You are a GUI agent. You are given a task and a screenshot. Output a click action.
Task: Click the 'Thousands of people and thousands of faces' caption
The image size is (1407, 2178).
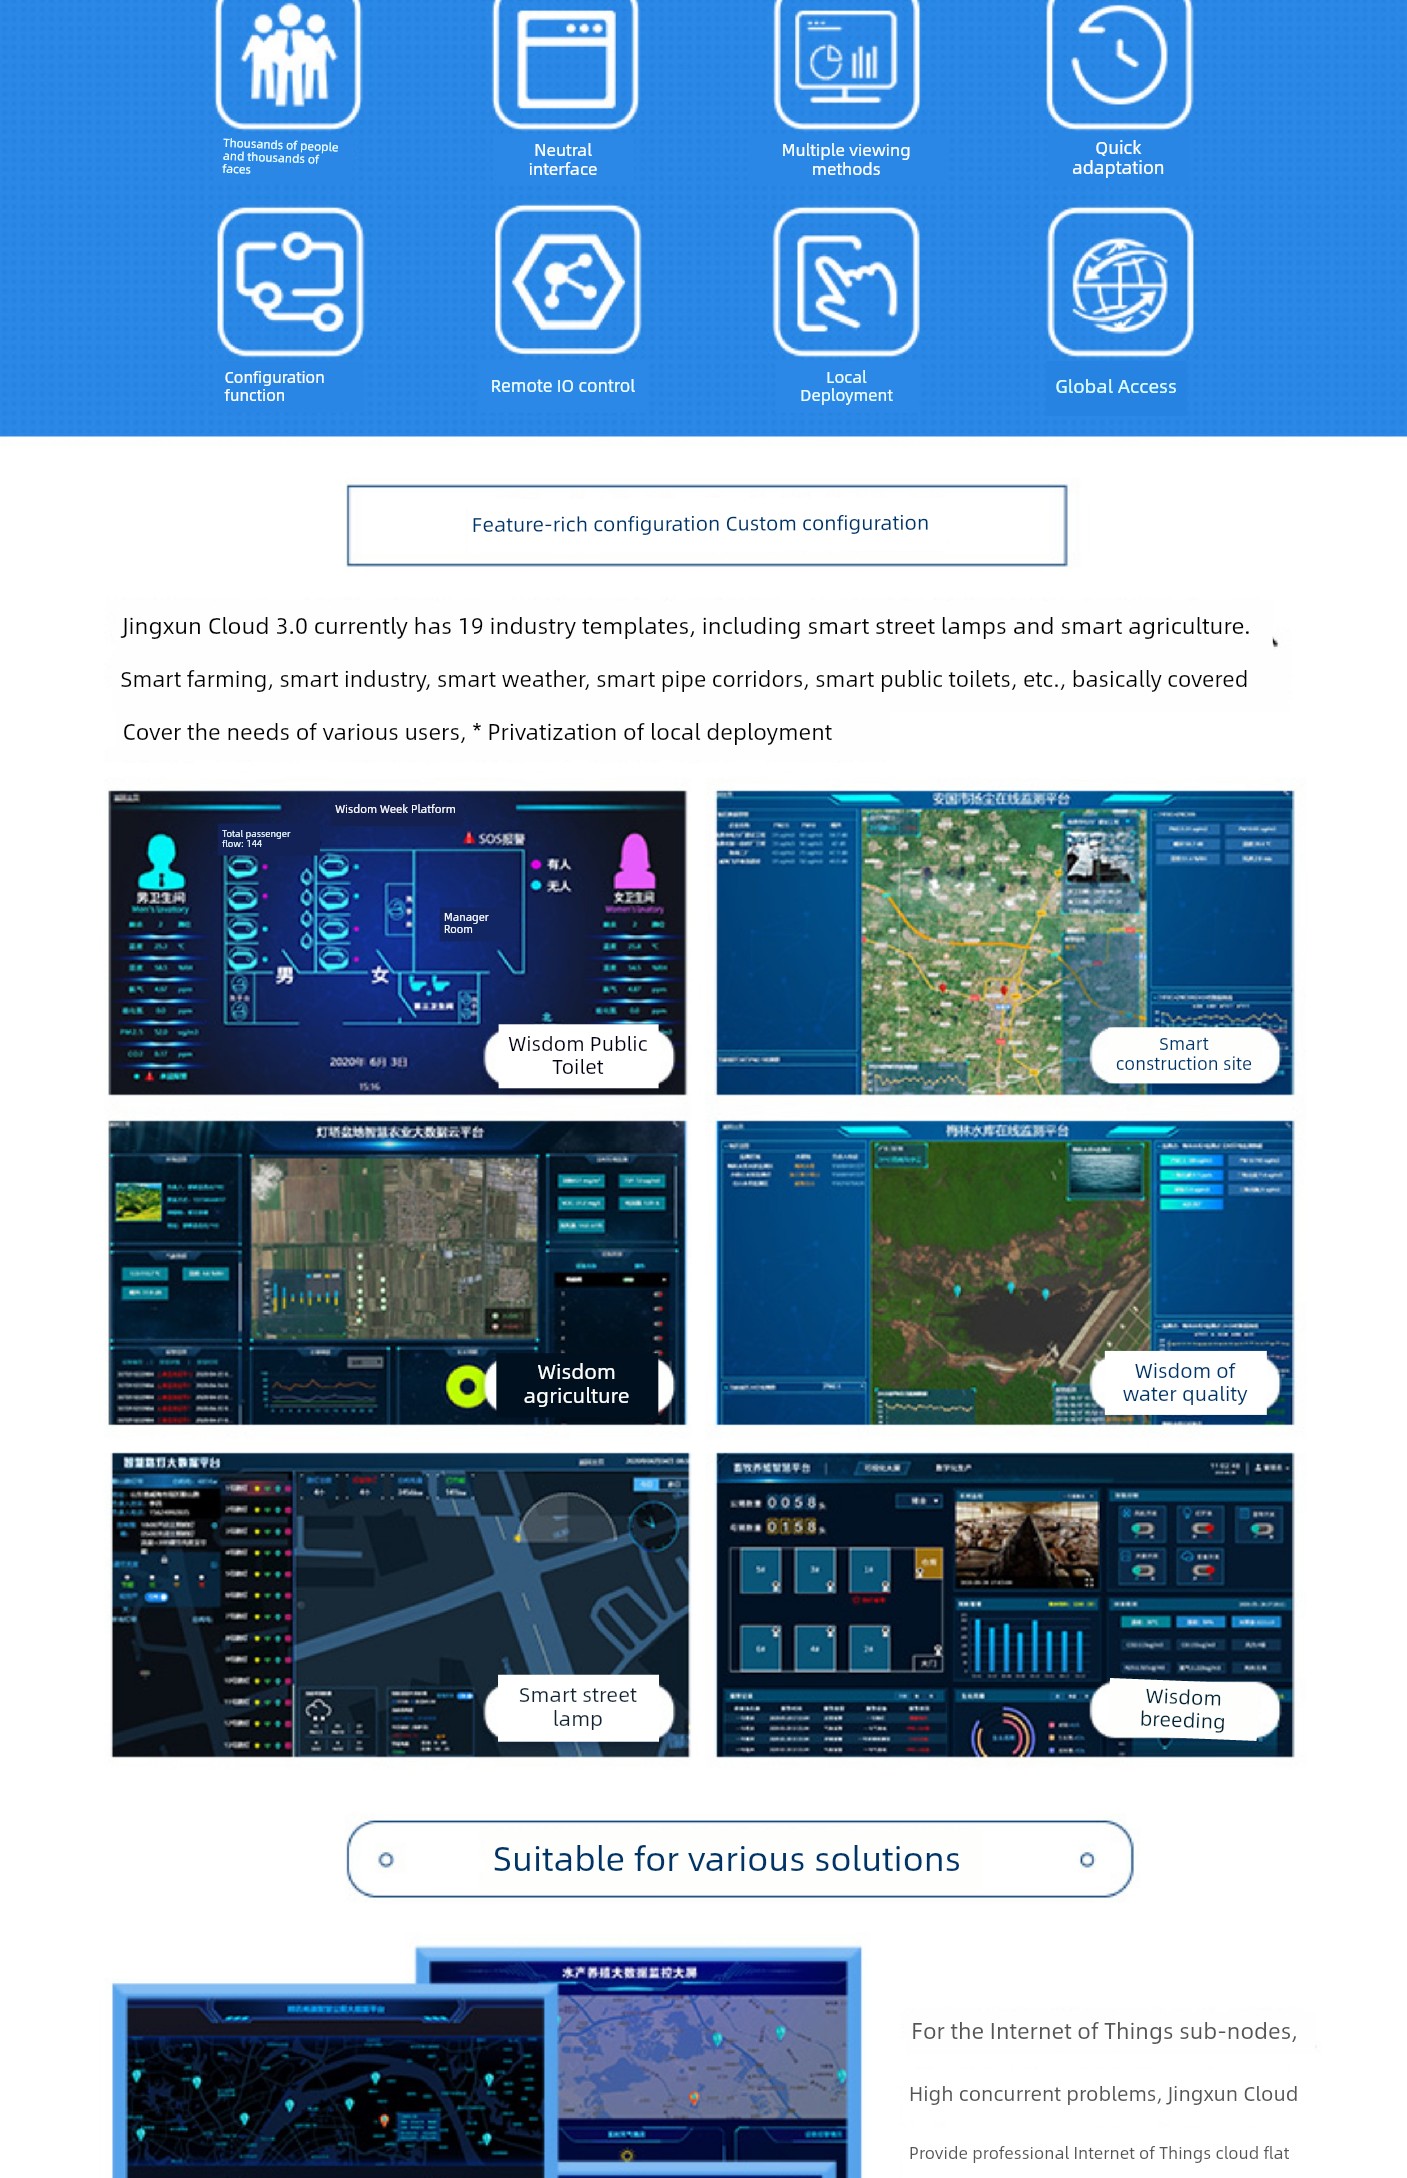280,157
